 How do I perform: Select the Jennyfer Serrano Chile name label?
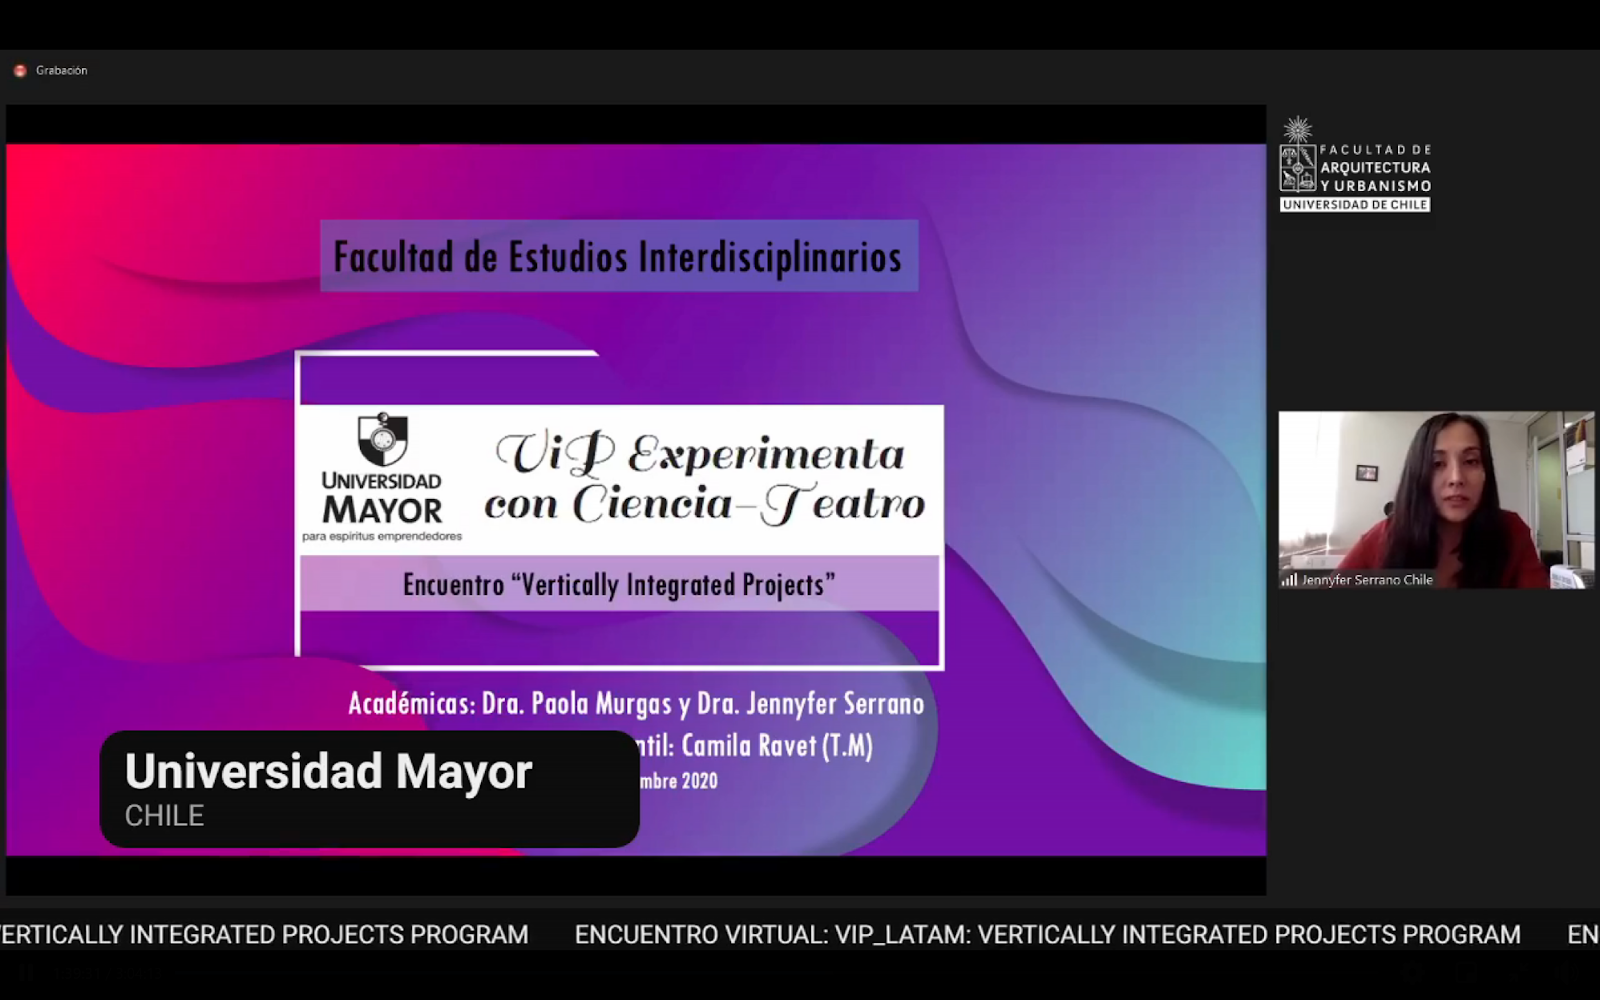1366,580
